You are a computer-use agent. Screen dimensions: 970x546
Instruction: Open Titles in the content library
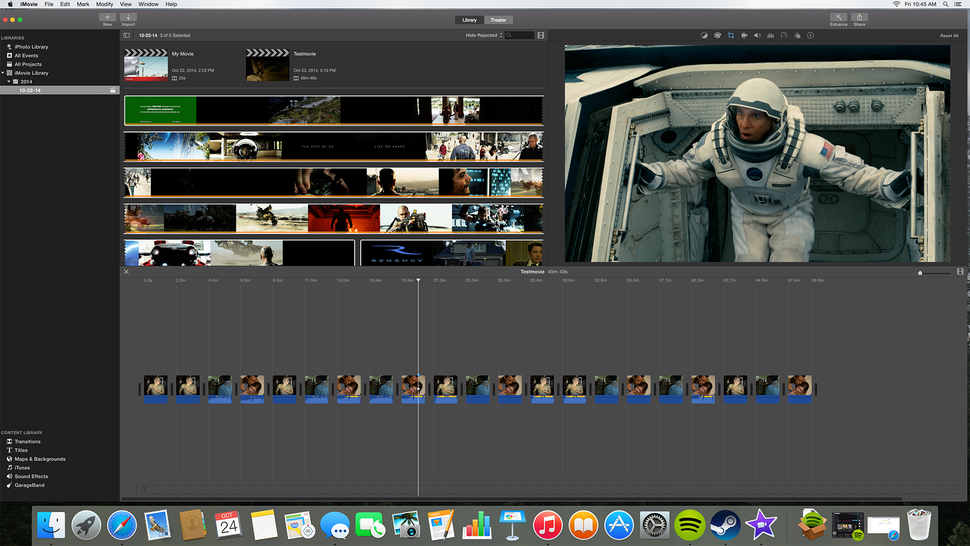coord(21,450)
